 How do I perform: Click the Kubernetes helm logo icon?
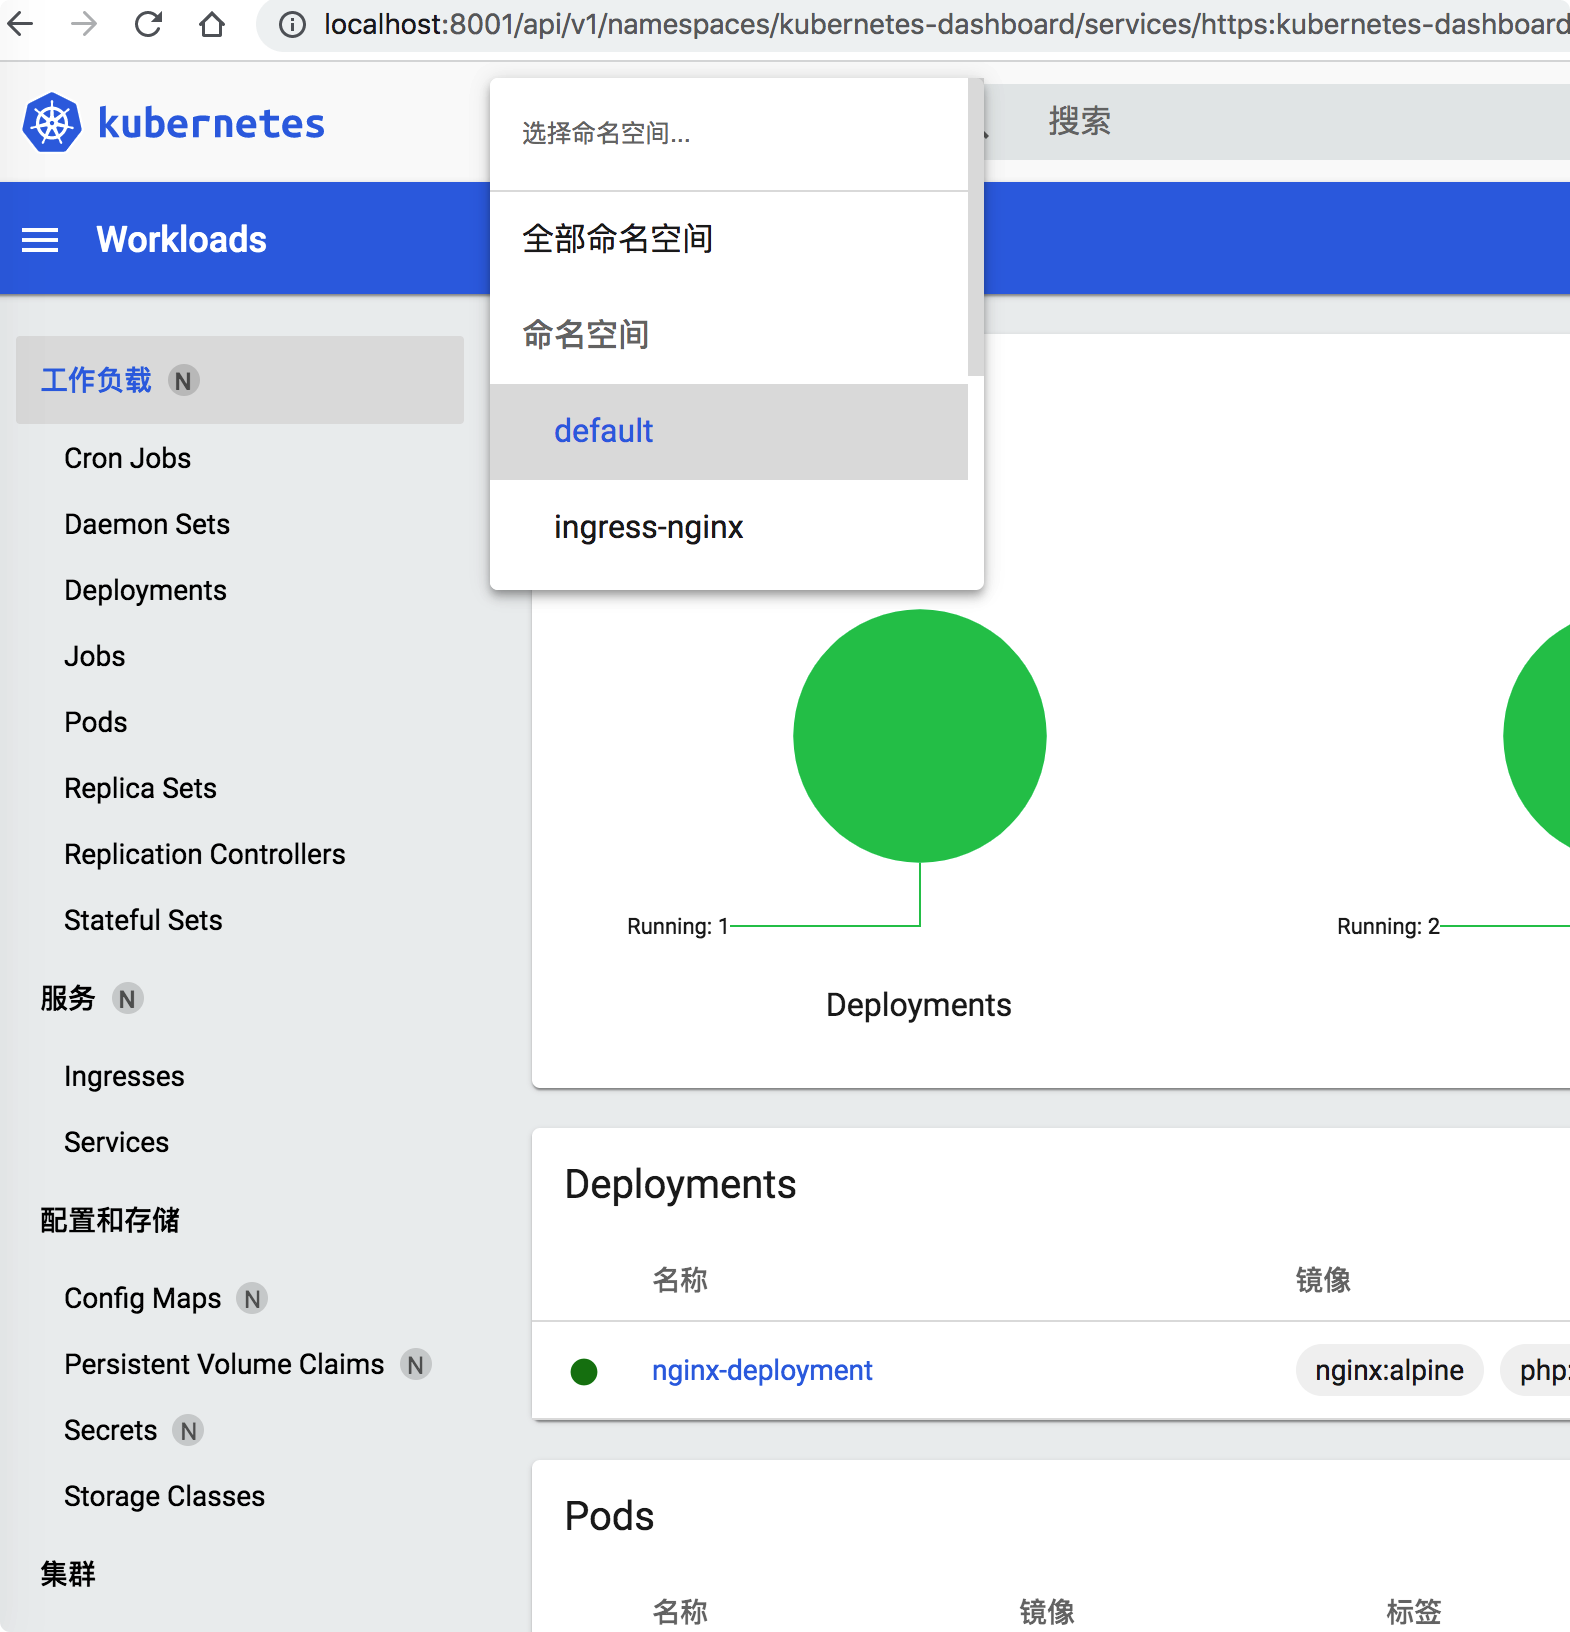(52, 123)
